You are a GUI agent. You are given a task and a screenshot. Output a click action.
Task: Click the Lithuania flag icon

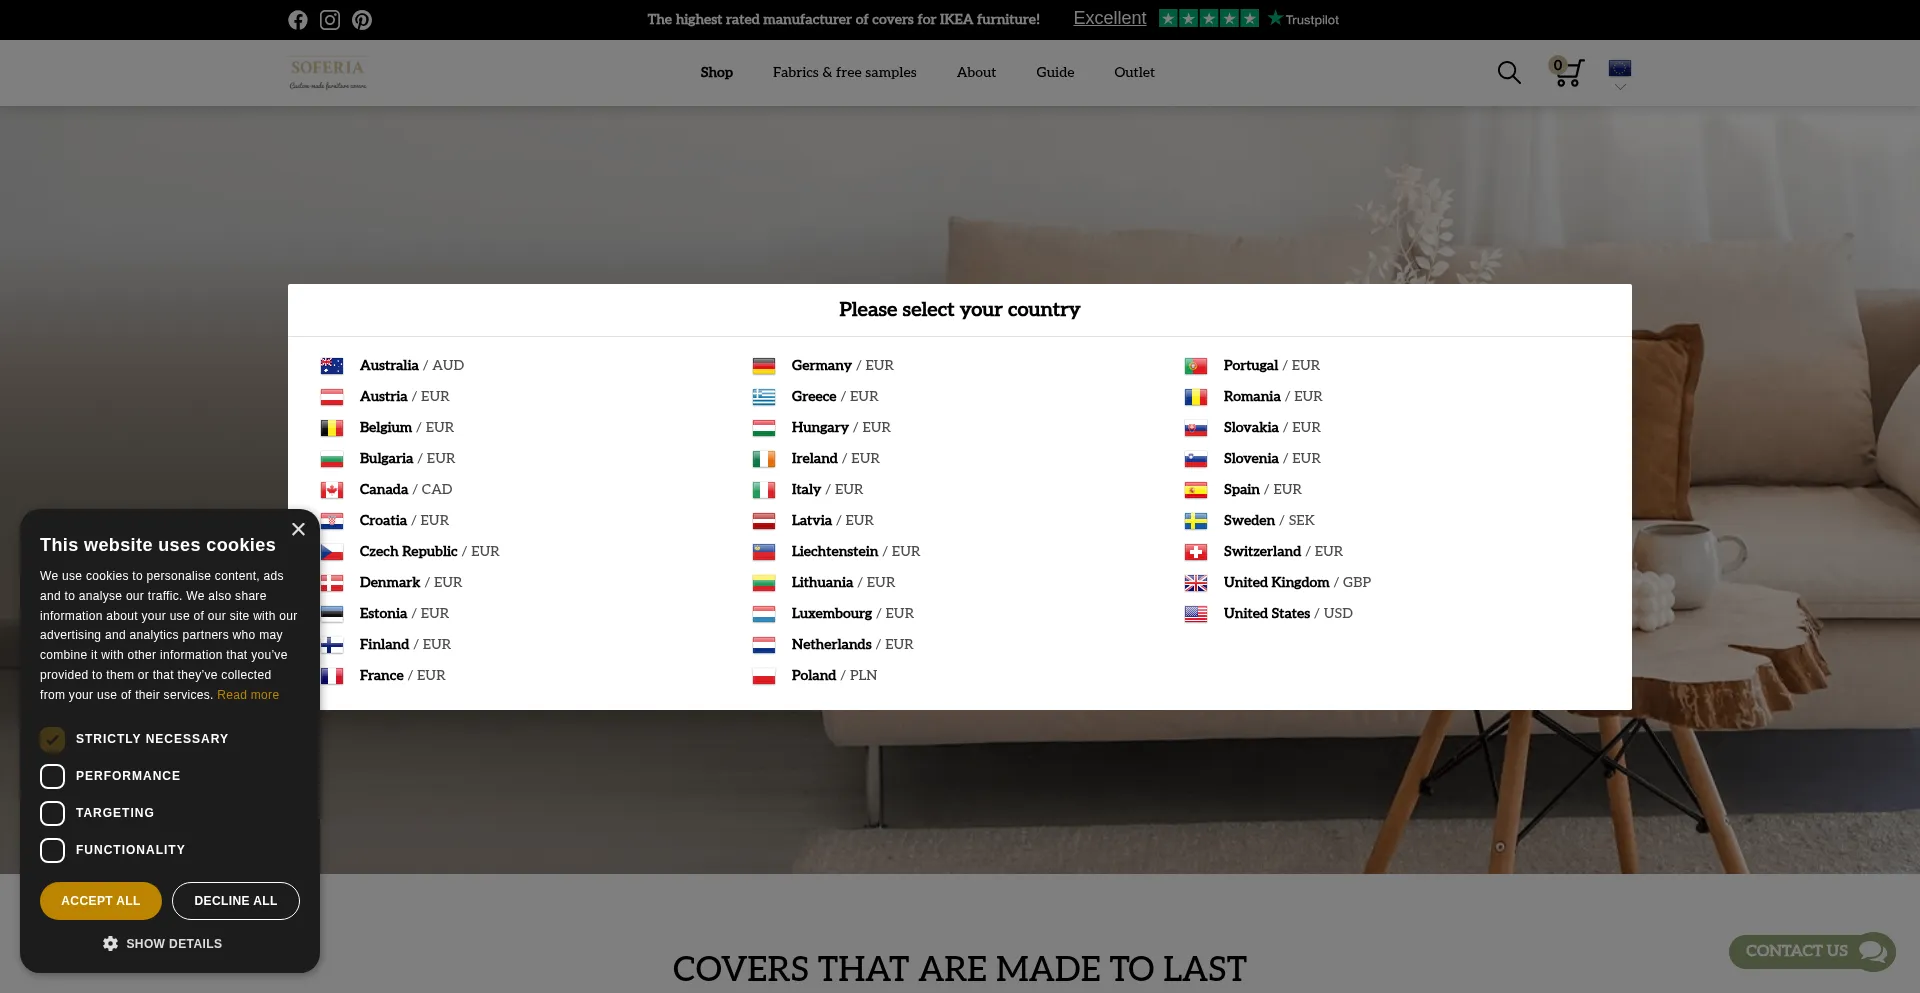(x=764, y=583)
